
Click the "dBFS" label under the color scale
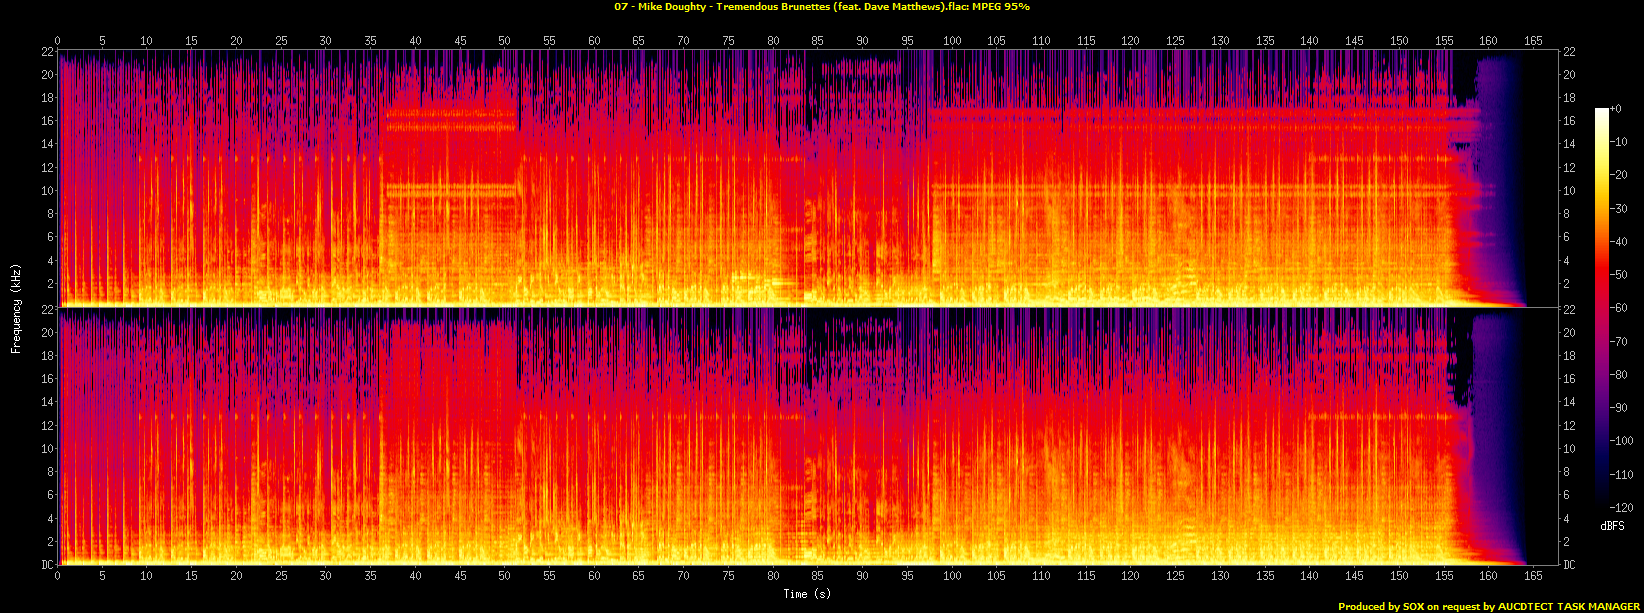point(1612,526)
